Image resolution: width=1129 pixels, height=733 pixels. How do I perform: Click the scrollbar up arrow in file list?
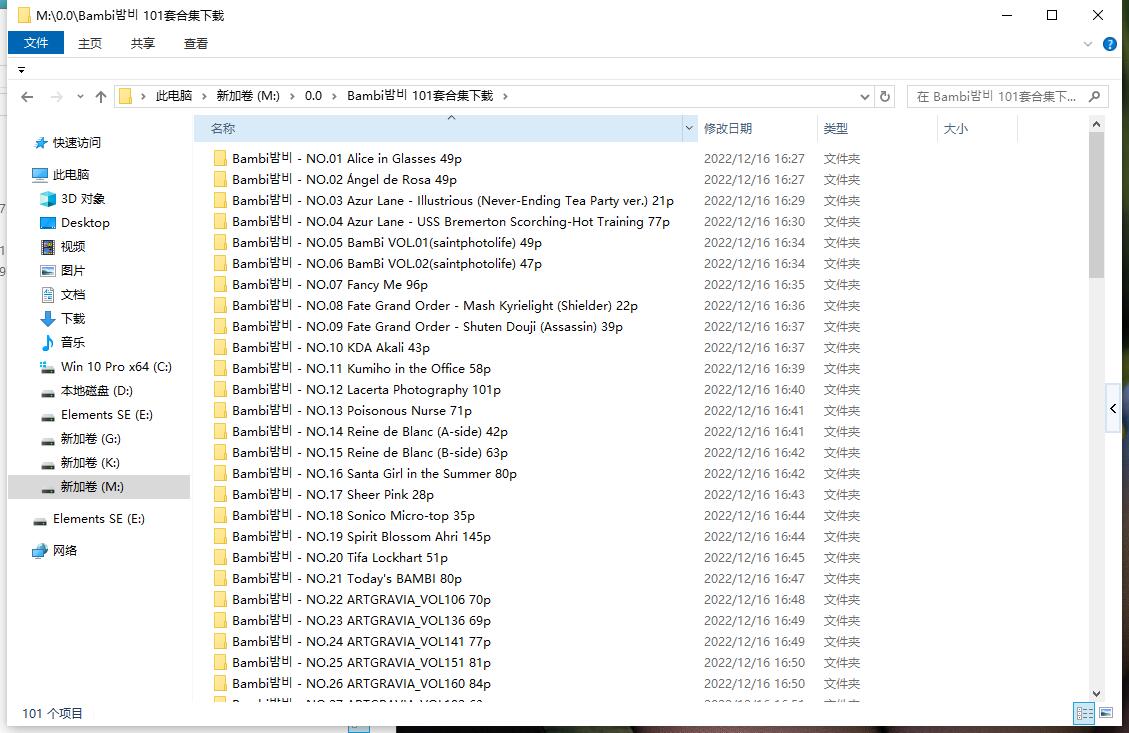pos(1096,124)
